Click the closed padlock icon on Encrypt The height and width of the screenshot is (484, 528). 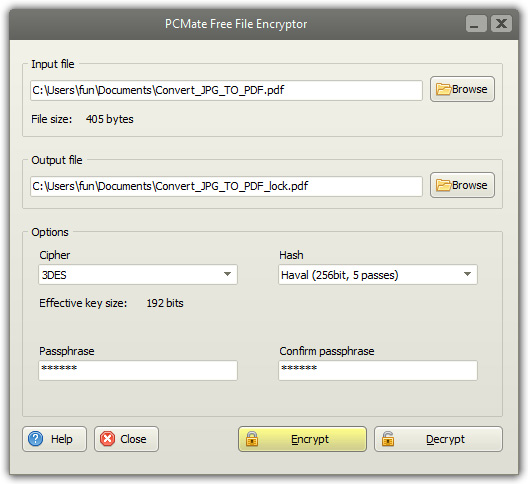coord(252,439)
